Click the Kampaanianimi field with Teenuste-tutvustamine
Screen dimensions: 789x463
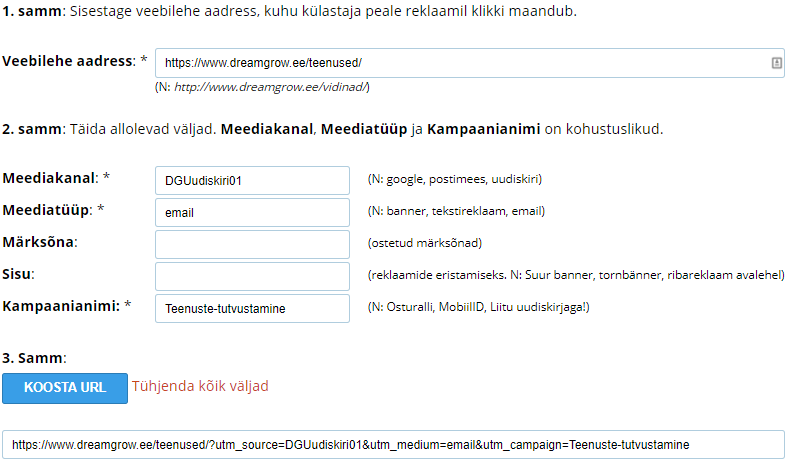[x=252, y=308]
